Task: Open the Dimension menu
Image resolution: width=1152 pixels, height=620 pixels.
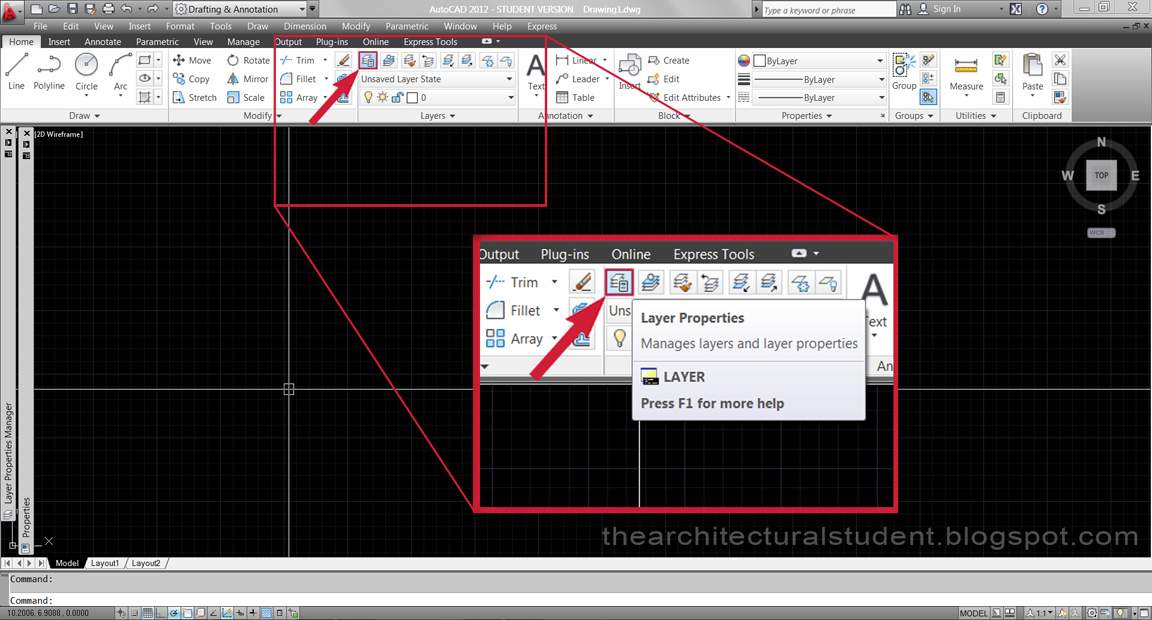Action: [305, 26]
